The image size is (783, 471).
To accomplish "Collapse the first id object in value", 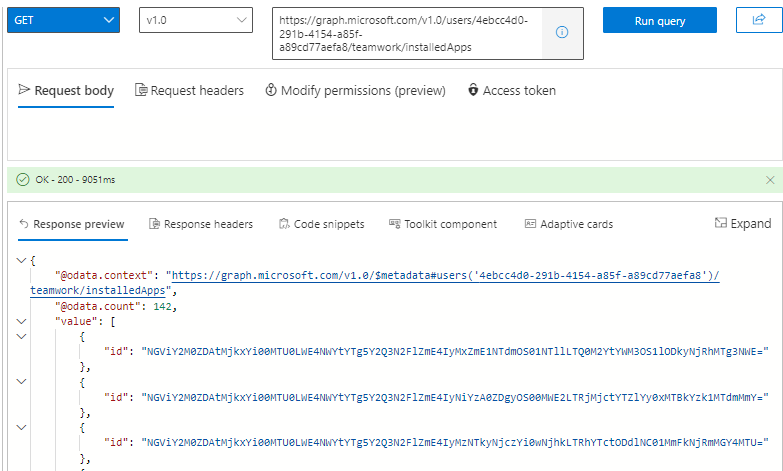I will click(x=21, y=336).
